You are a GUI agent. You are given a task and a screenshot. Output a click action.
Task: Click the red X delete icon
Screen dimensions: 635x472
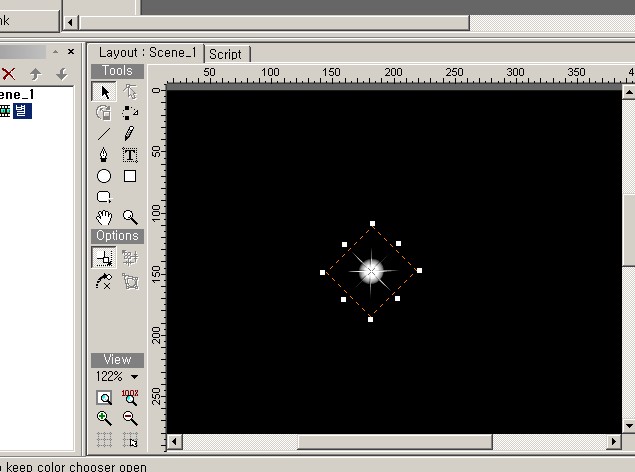point(9,74)
